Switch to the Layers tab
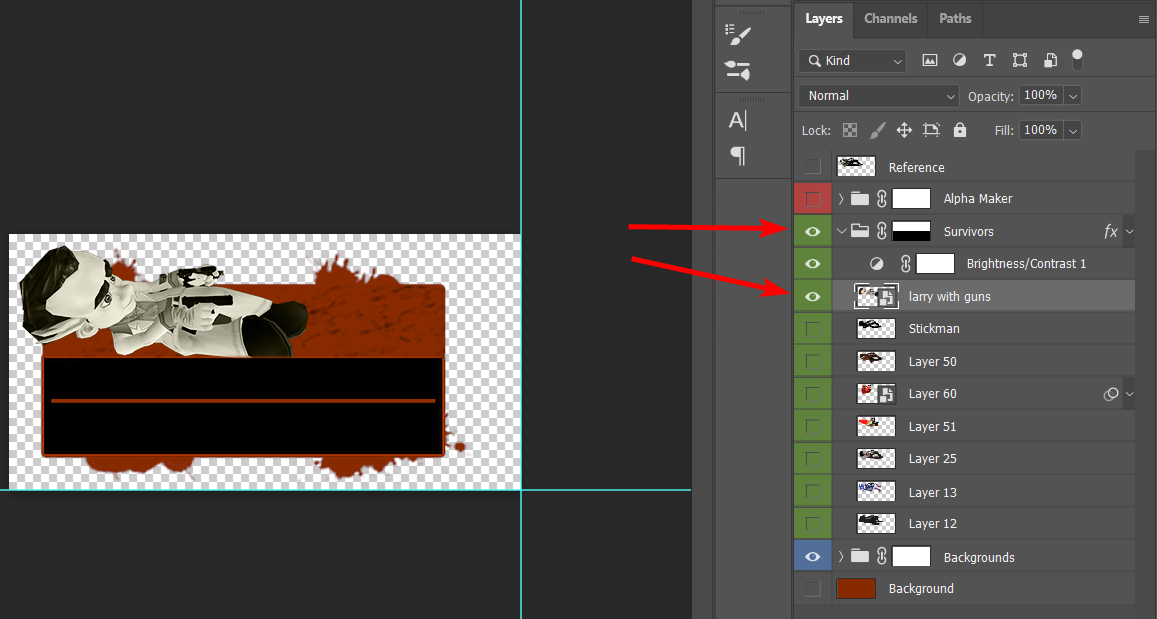This screenshot has height=619, width=1157. point(823,19)
